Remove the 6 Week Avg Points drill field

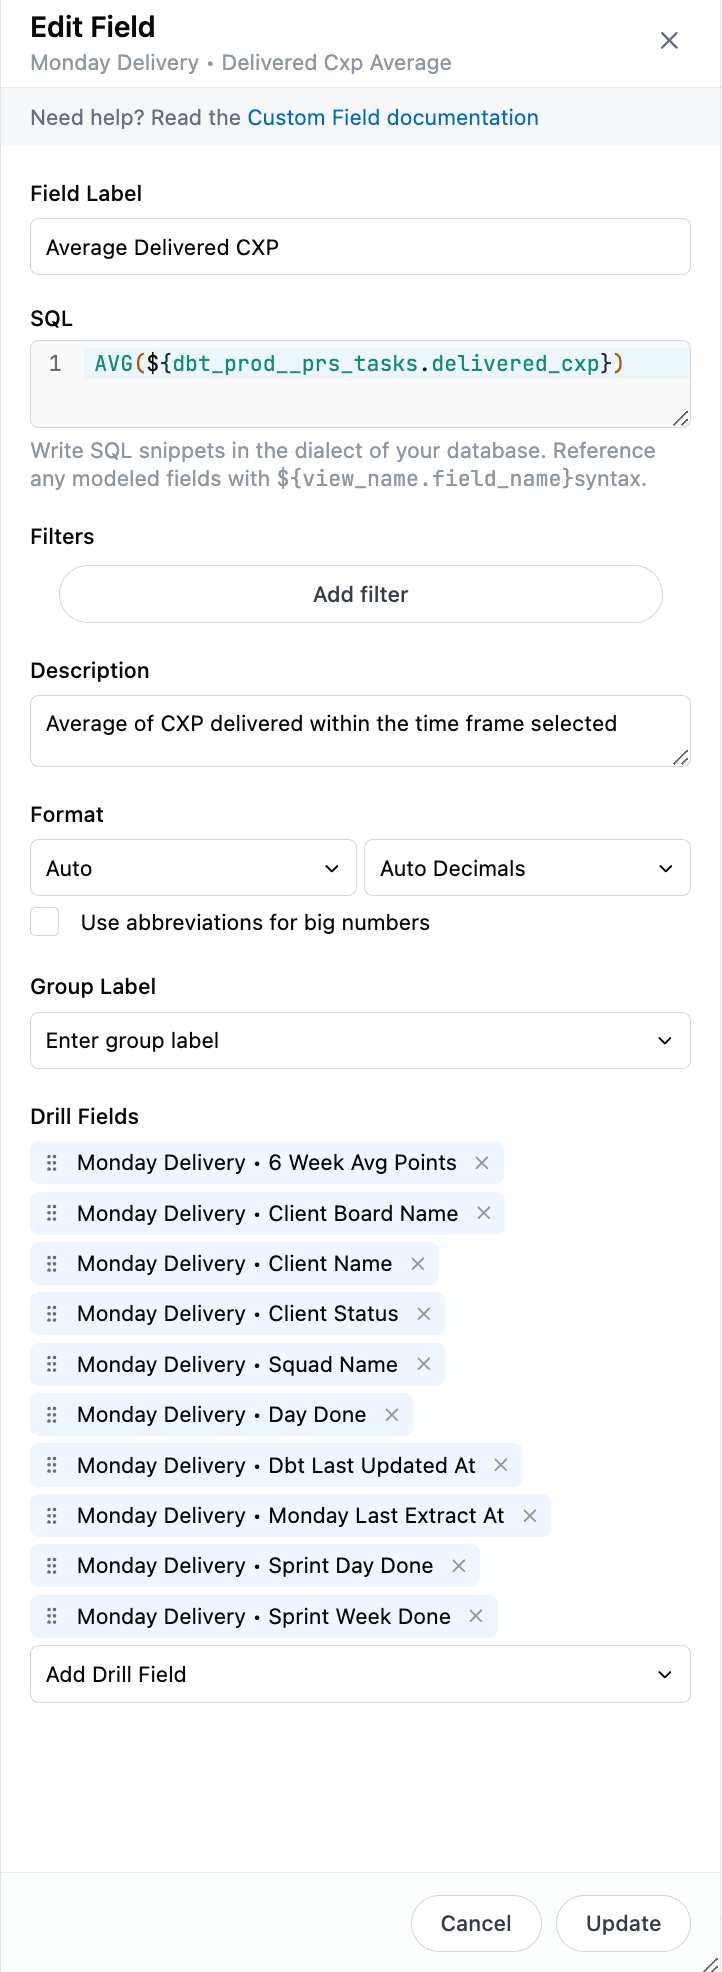pyautogui.click(x=482, y=1163)
